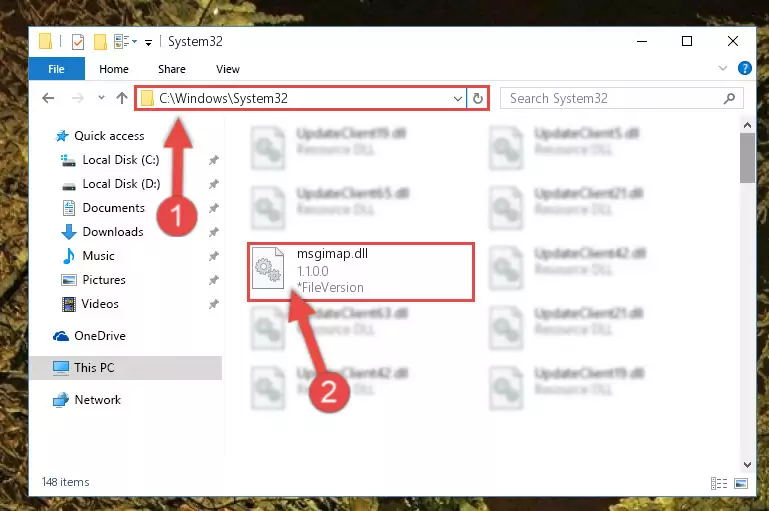This screenshot has height=511, width=769.
Task: Click the pin icon beside Local Disk (C:)
Action: tap(213, 160)
